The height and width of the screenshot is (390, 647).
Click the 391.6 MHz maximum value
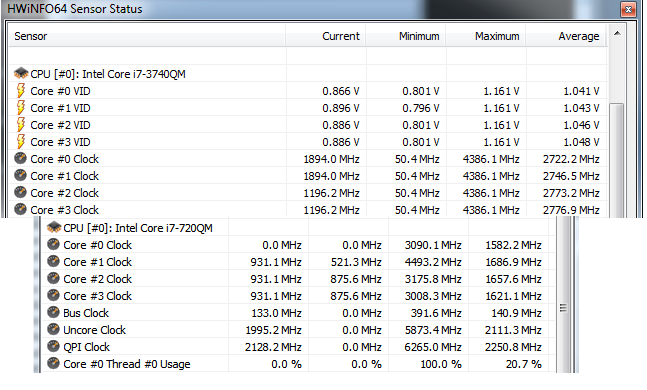coord(436,313)
